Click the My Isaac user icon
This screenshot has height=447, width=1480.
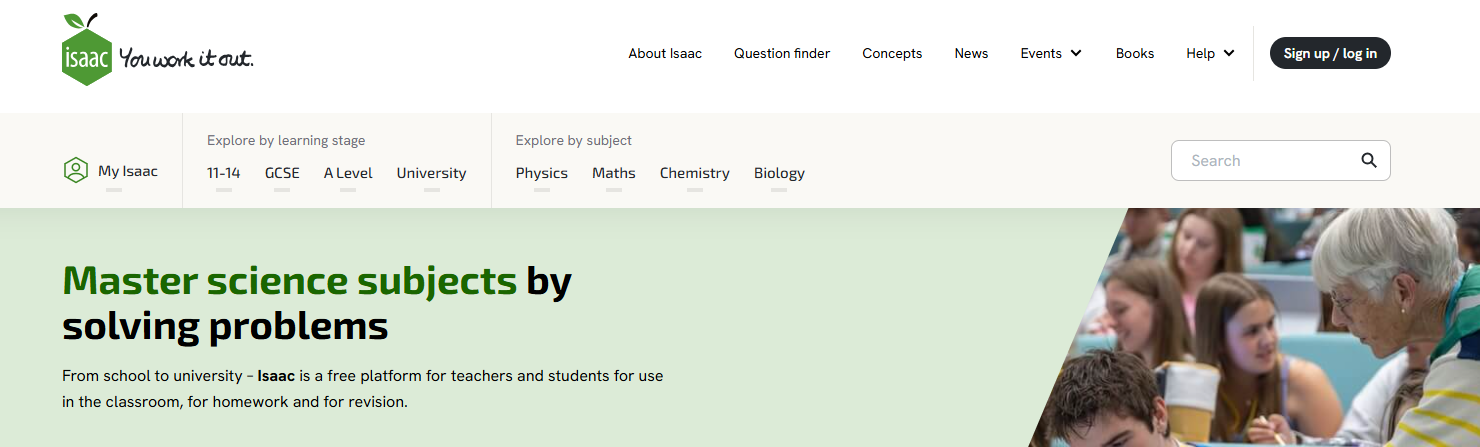pos(75,171)
